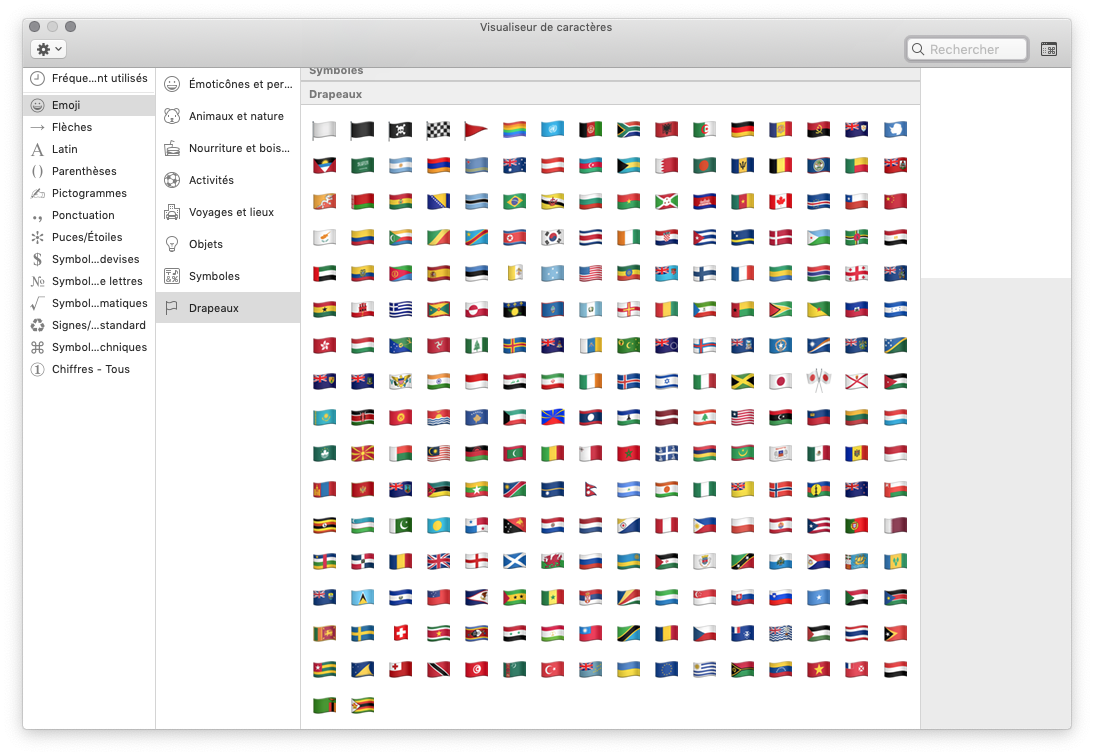The image size is (1094, 756).
Task: Open the Pictogrammes category
Action: pos(89,193)
